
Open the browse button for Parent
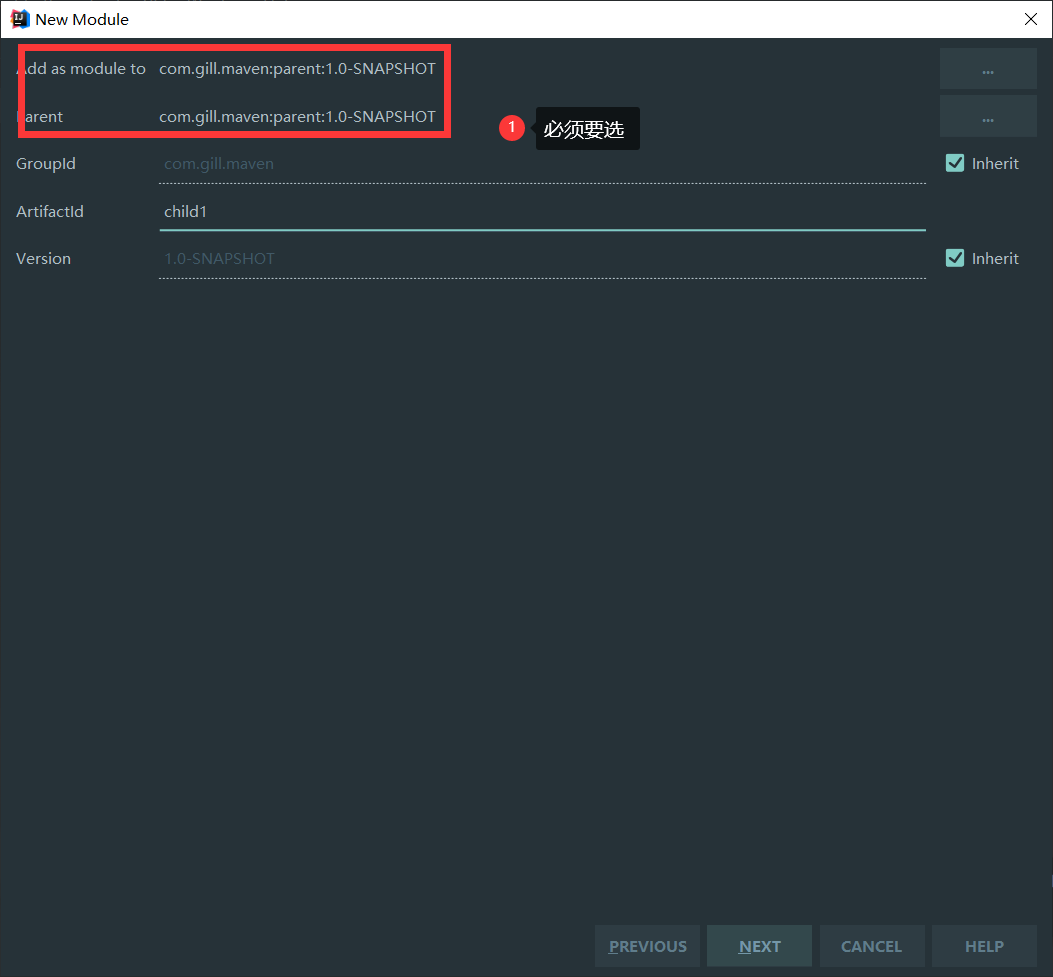988,117
